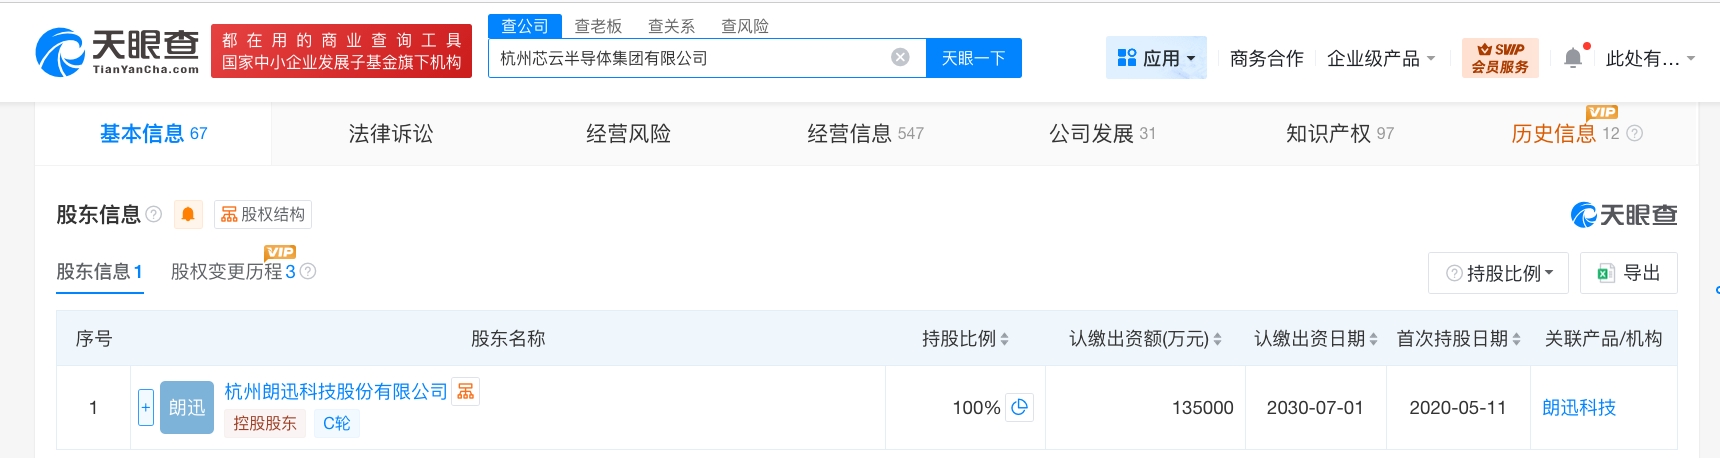
Task: Click into the company search input field
Action: 690,58
